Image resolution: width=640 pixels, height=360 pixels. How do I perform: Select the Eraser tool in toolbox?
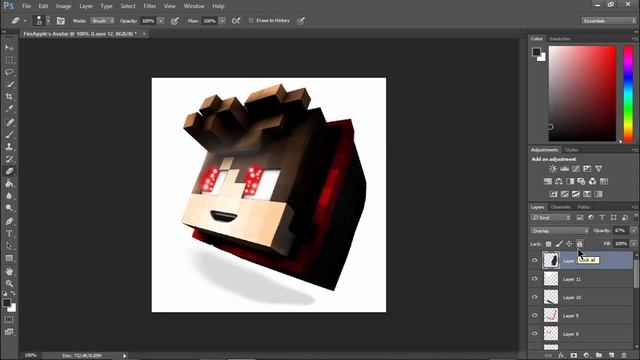coord(9,171)
